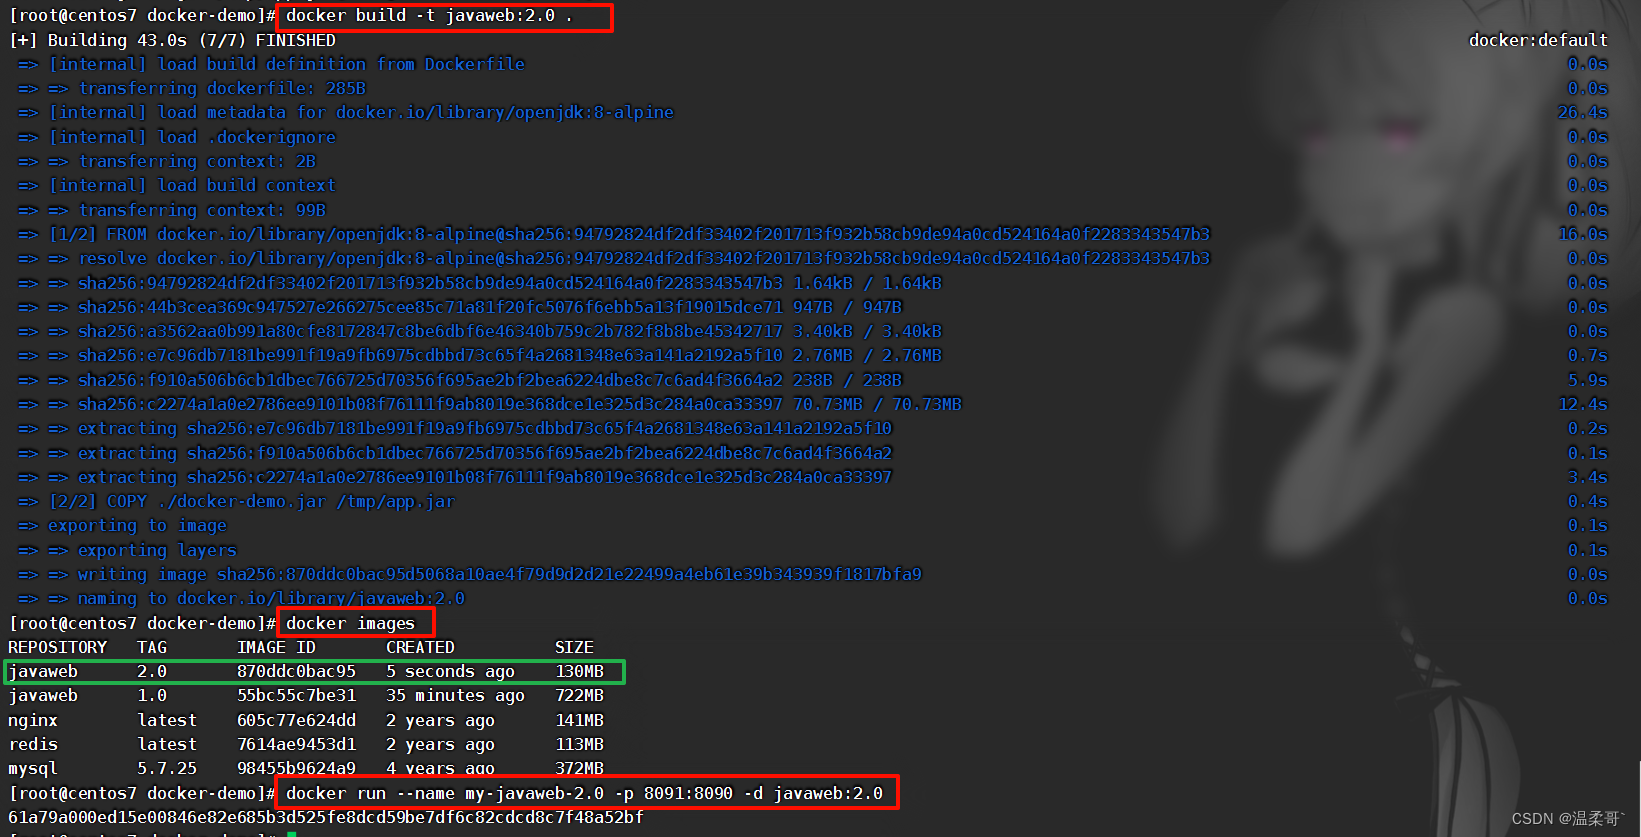Viewport: 1641px width, 837px height.
Task: Select image ID '605c77e624dd'
Action: click(296, 720)
